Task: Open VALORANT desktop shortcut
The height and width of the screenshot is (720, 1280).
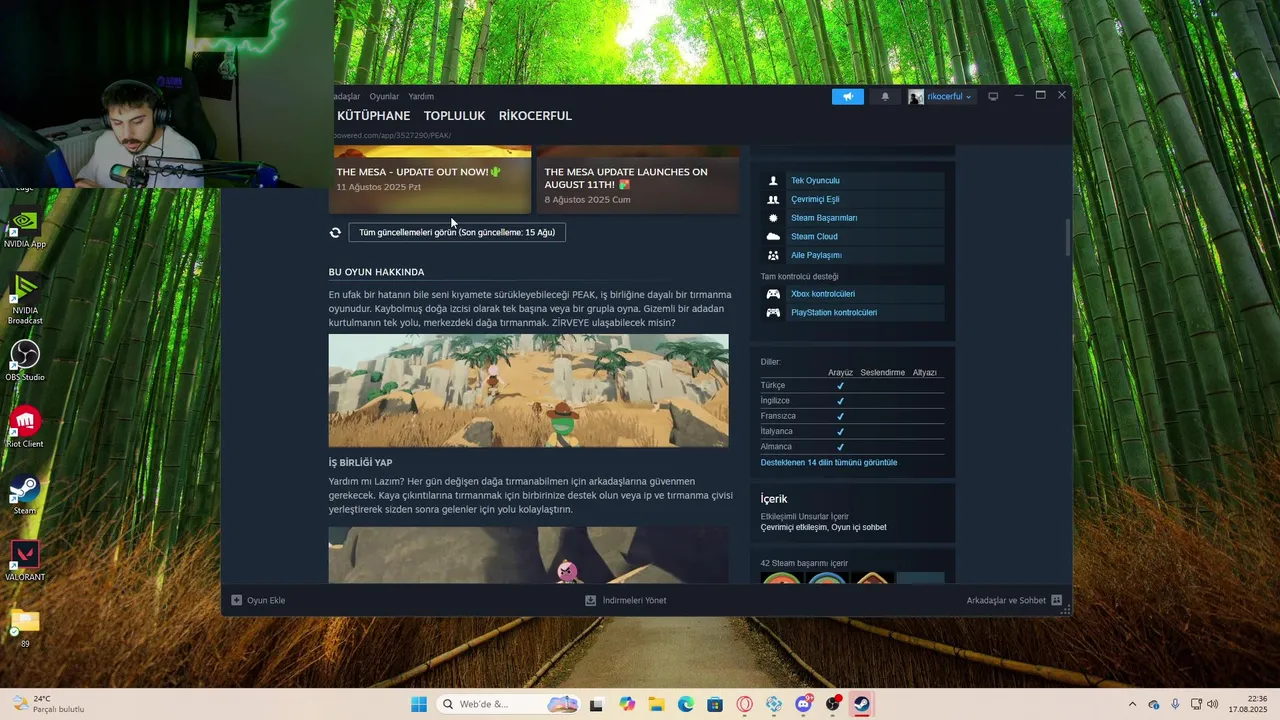Action: pyautogui.click(x=25, y=561)
